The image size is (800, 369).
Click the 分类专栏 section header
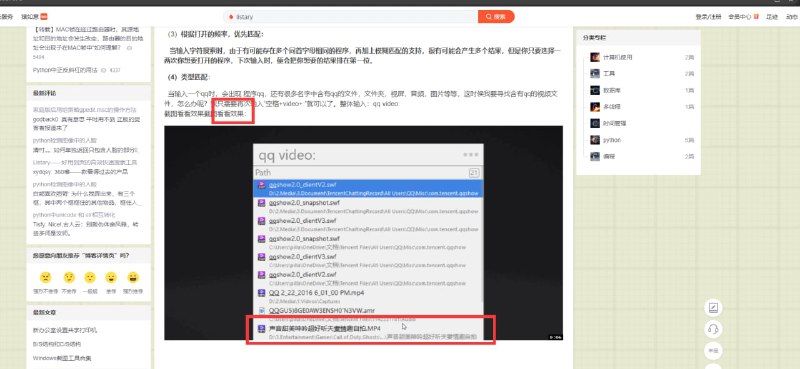pos(594,38)
